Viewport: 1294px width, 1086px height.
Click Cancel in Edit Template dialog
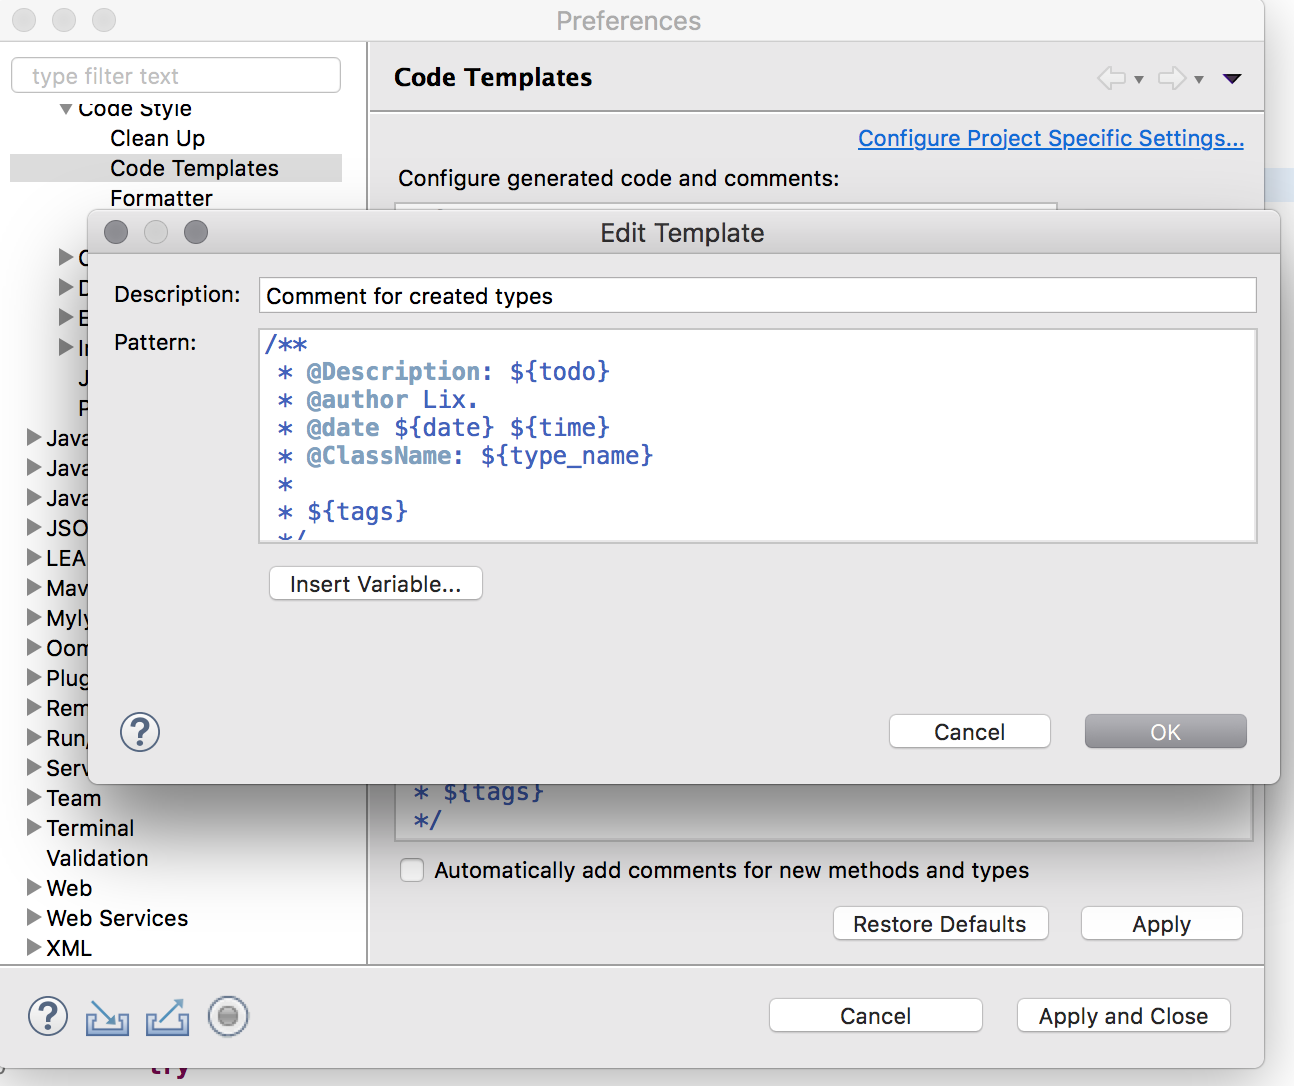(x=970, y=732)
